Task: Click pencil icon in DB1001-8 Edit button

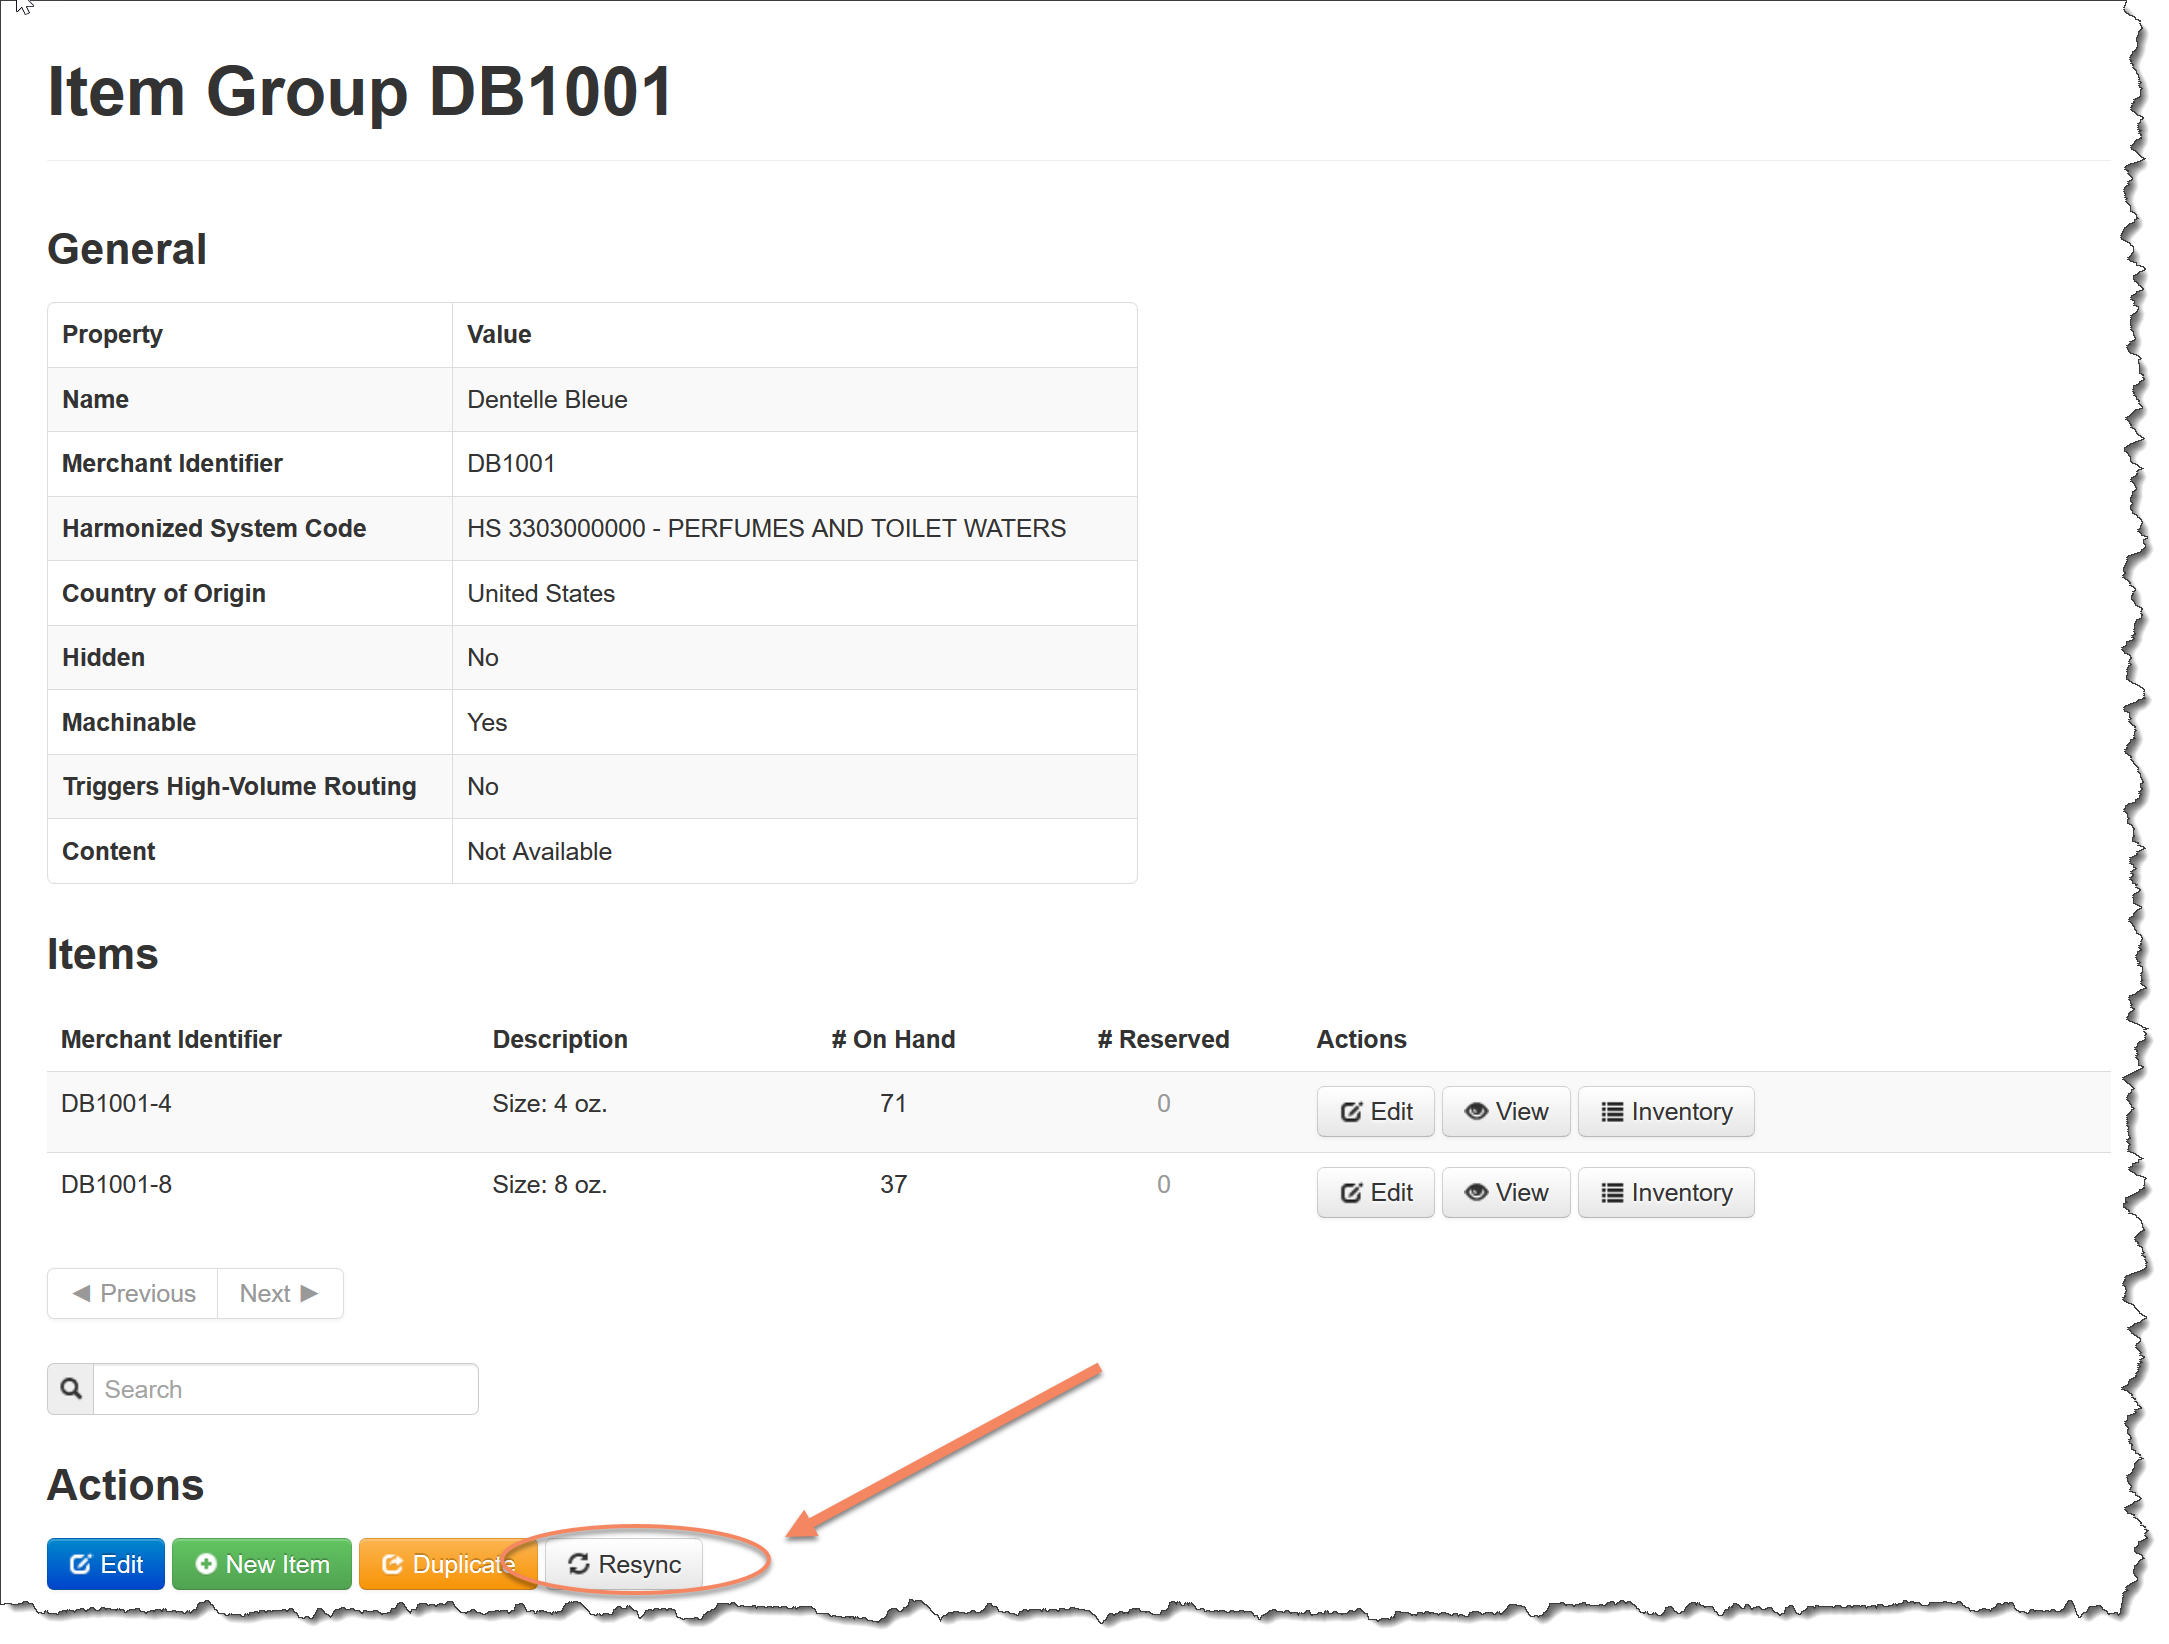Action: pos(1351,1192)
